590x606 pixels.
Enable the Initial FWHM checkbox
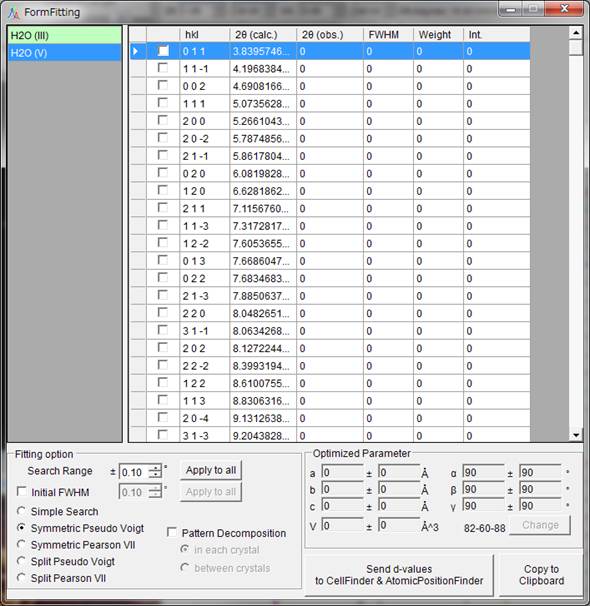(x=22, y=492)
